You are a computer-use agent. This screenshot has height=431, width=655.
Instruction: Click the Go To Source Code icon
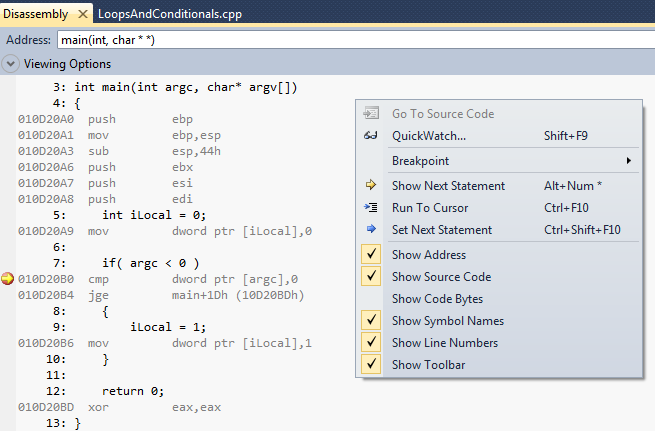372,114
